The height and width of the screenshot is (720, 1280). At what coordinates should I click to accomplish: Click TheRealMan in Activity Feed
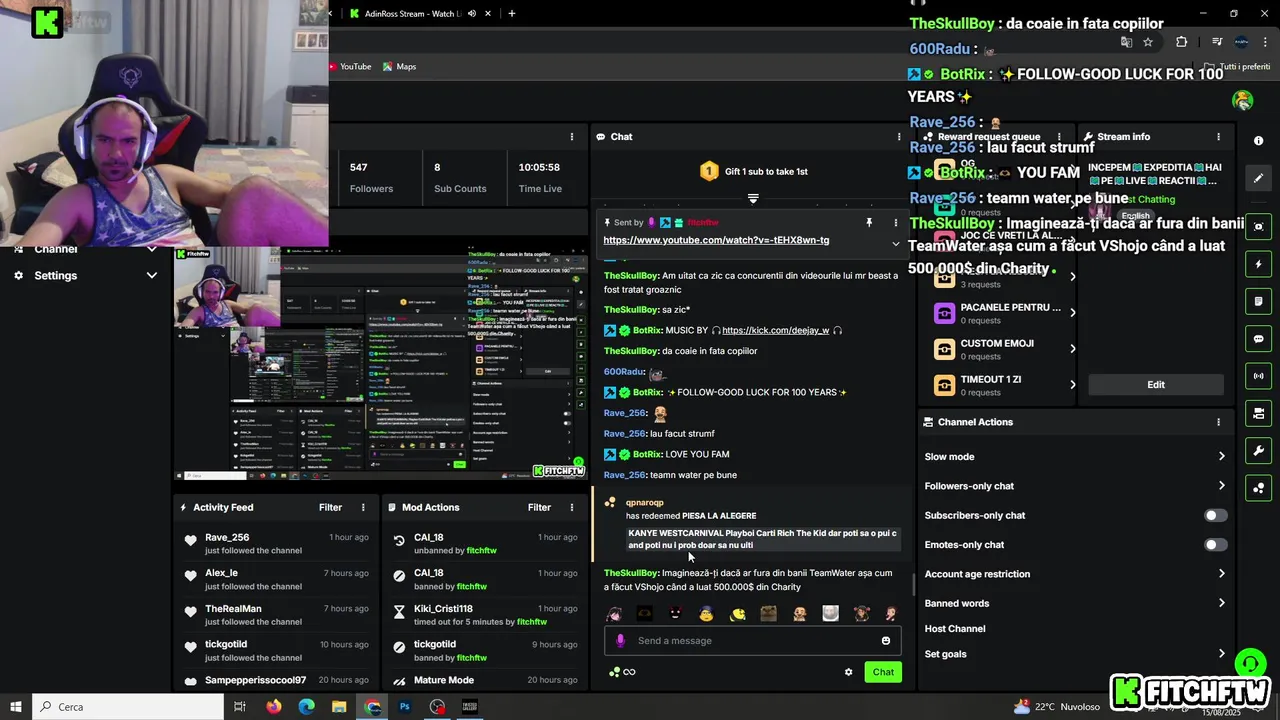[233, 609]
